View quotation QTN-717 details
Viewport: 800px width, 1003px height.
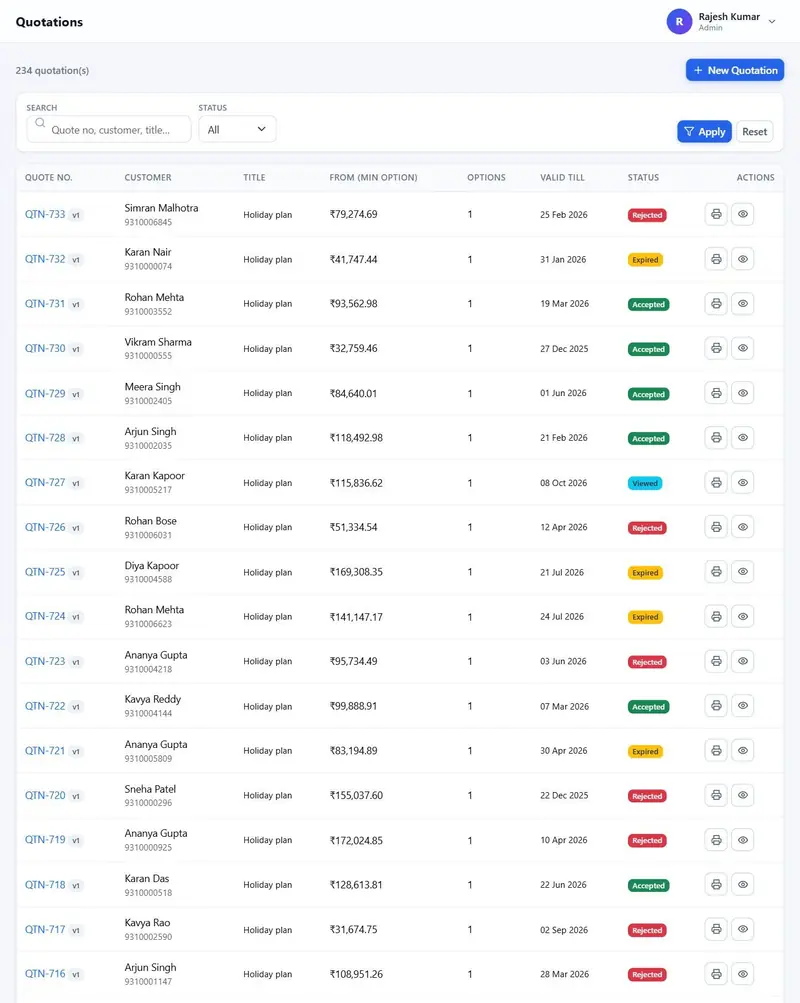[x=742, y=929]
